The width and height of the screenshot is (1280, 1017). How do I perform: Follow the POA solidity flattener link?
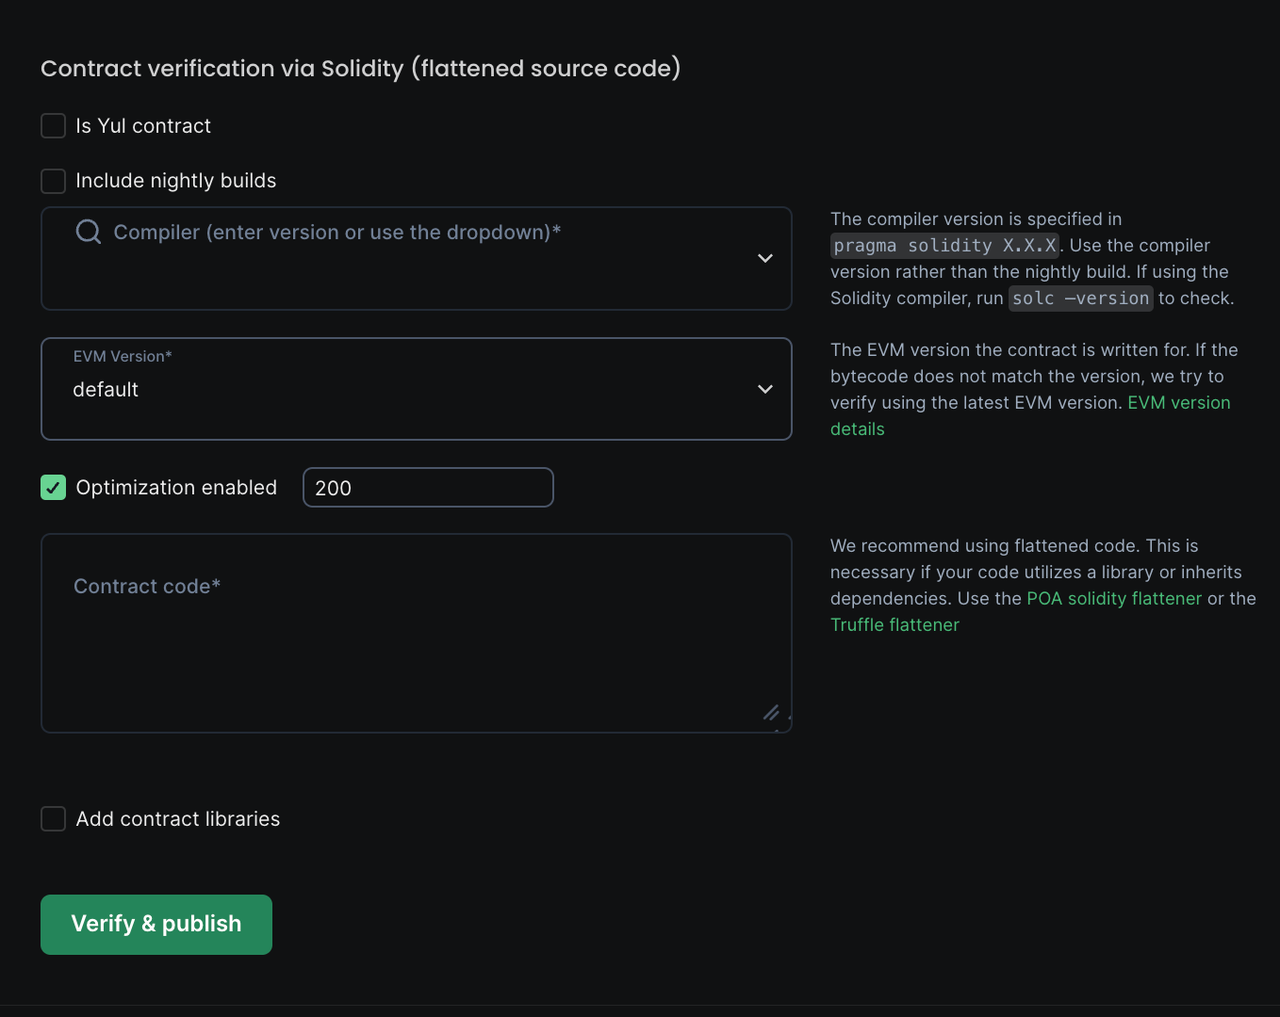click(x=1114, y=599)
